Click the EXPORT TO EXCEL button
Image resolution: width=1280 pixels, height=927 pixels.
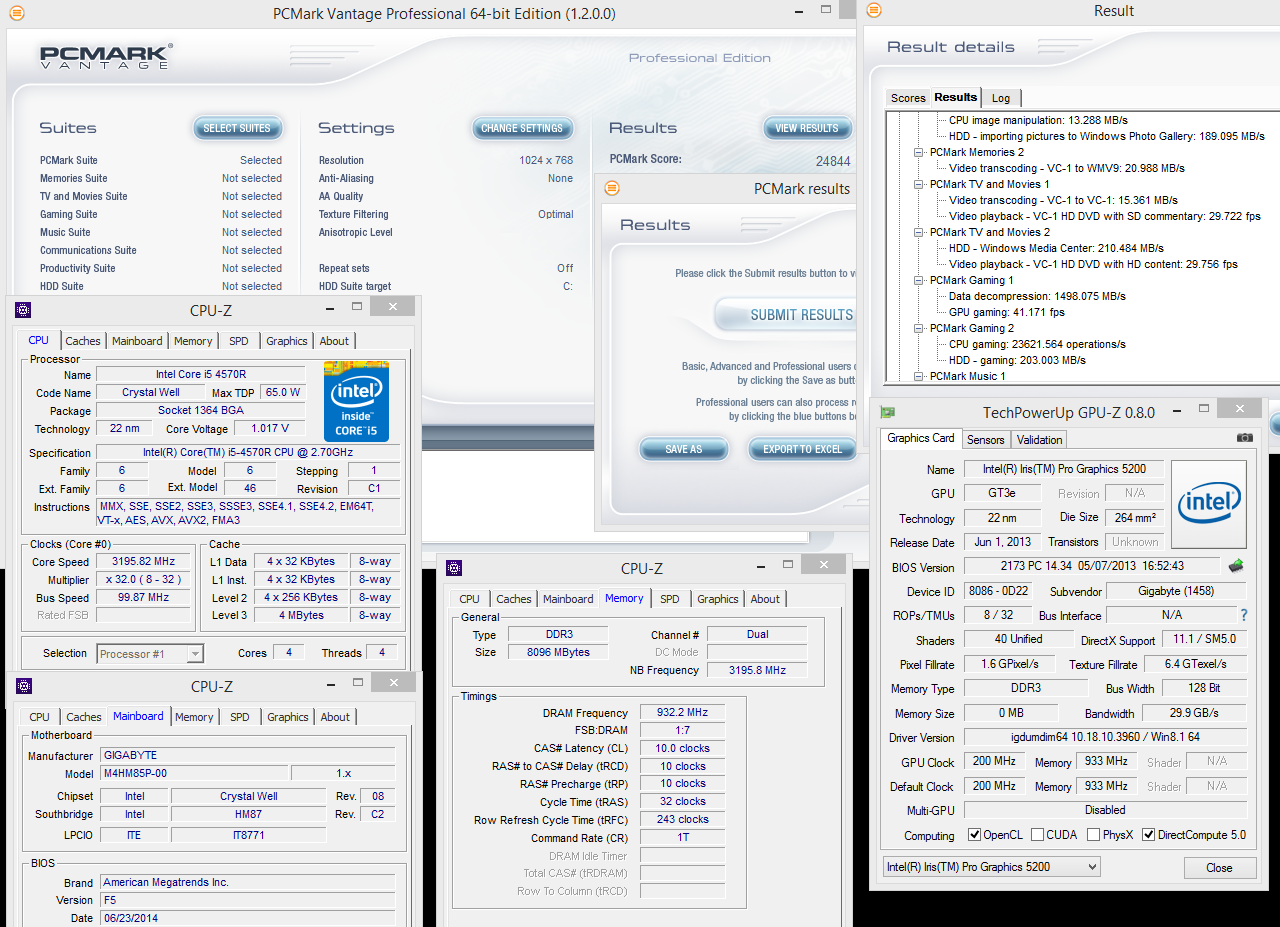click(802, 449)
